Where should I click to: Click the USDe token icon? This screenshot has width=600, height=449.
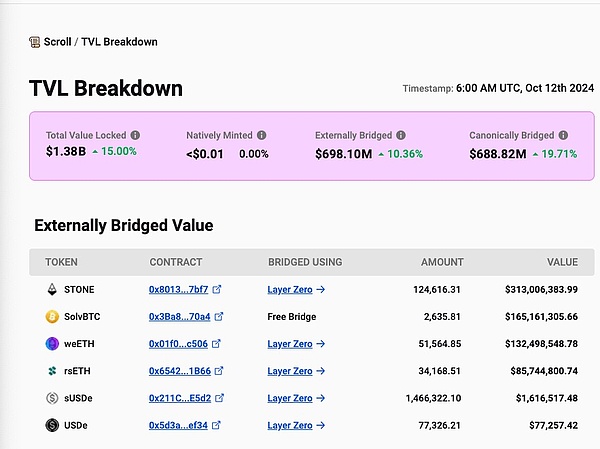pos(52,425)
